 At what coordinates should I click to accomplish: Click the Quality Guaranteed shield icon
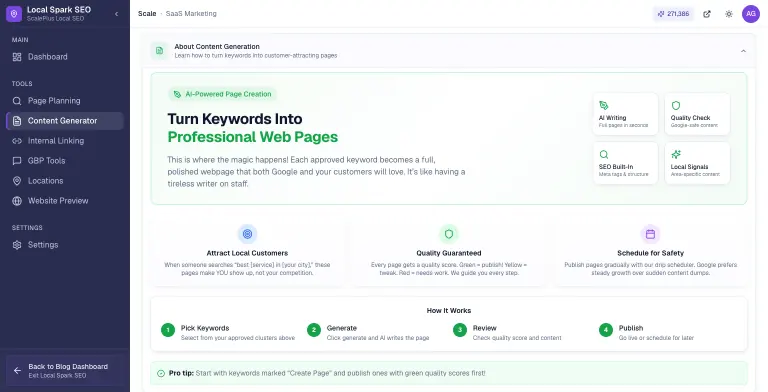(x=449, y=234)
